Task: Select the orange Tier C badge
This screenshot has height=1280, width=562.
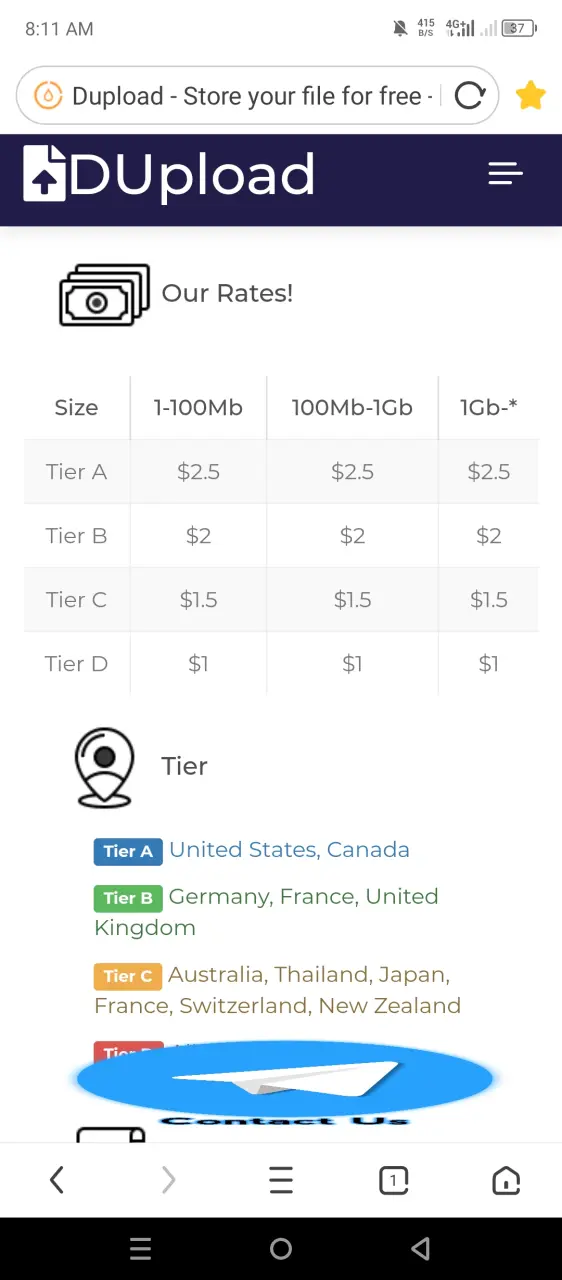Action: tap(127, 976)
